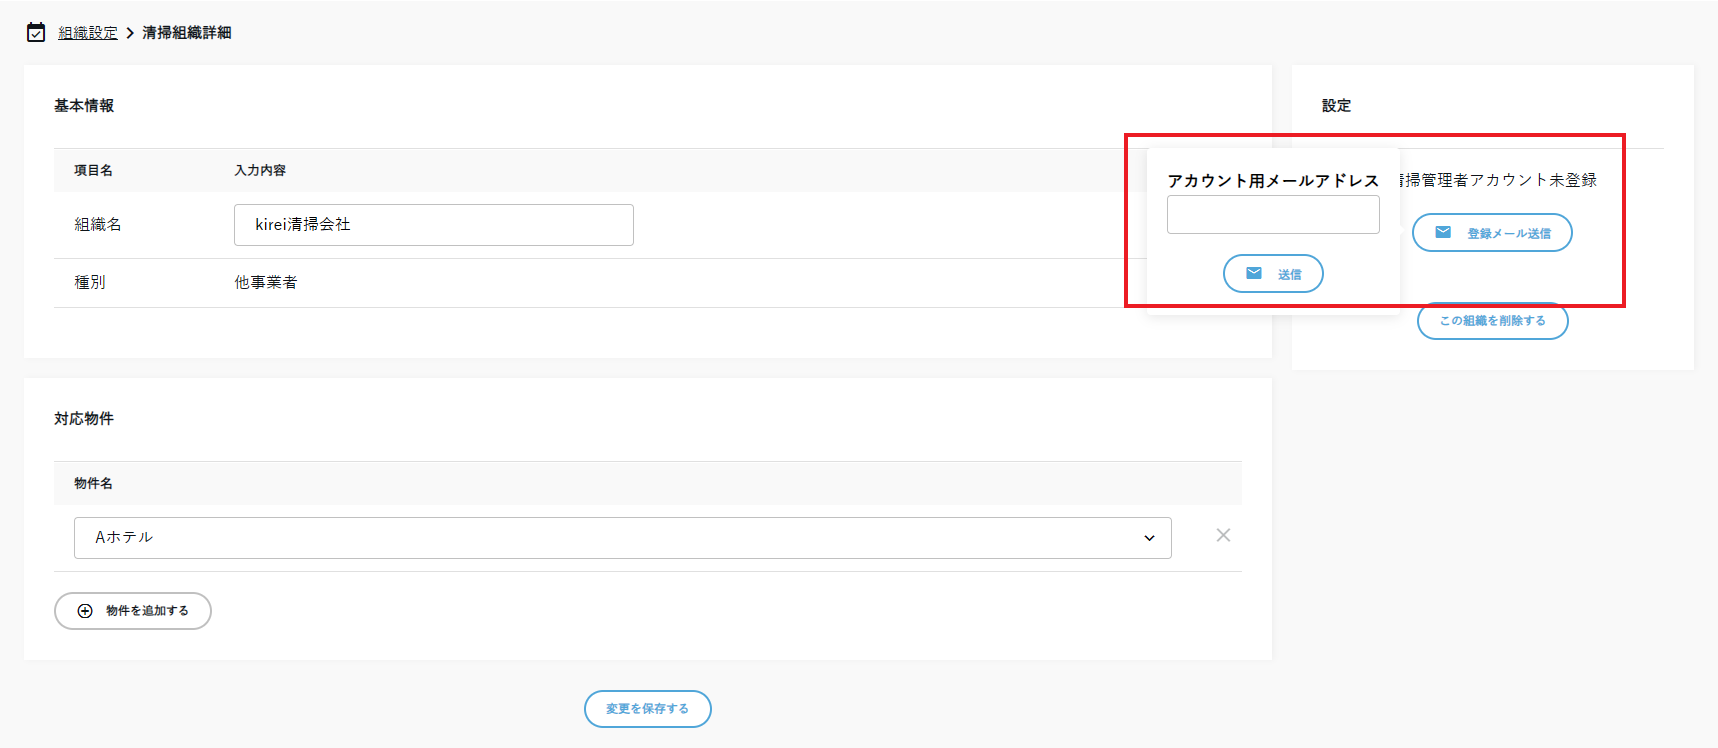Image resolution: width=1718 pixels, height=748 pixels.
Task: Click the 物件名 column header
Action: (93, 484)
